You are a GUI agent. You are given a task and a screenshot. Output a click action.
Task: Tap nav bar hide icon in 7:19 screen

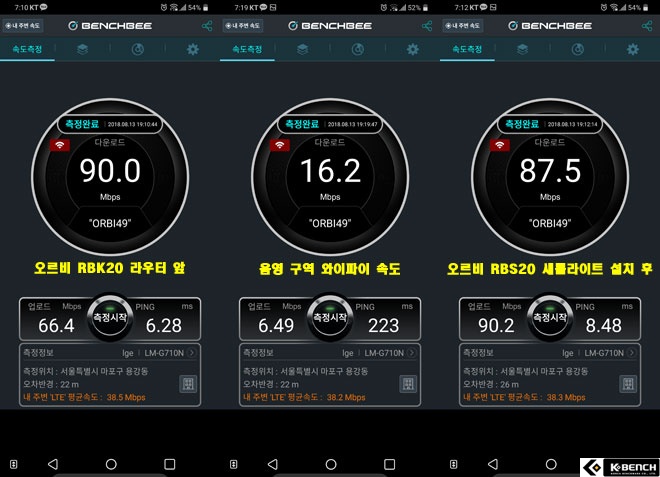pyautogui.click(x=234, y=464)
